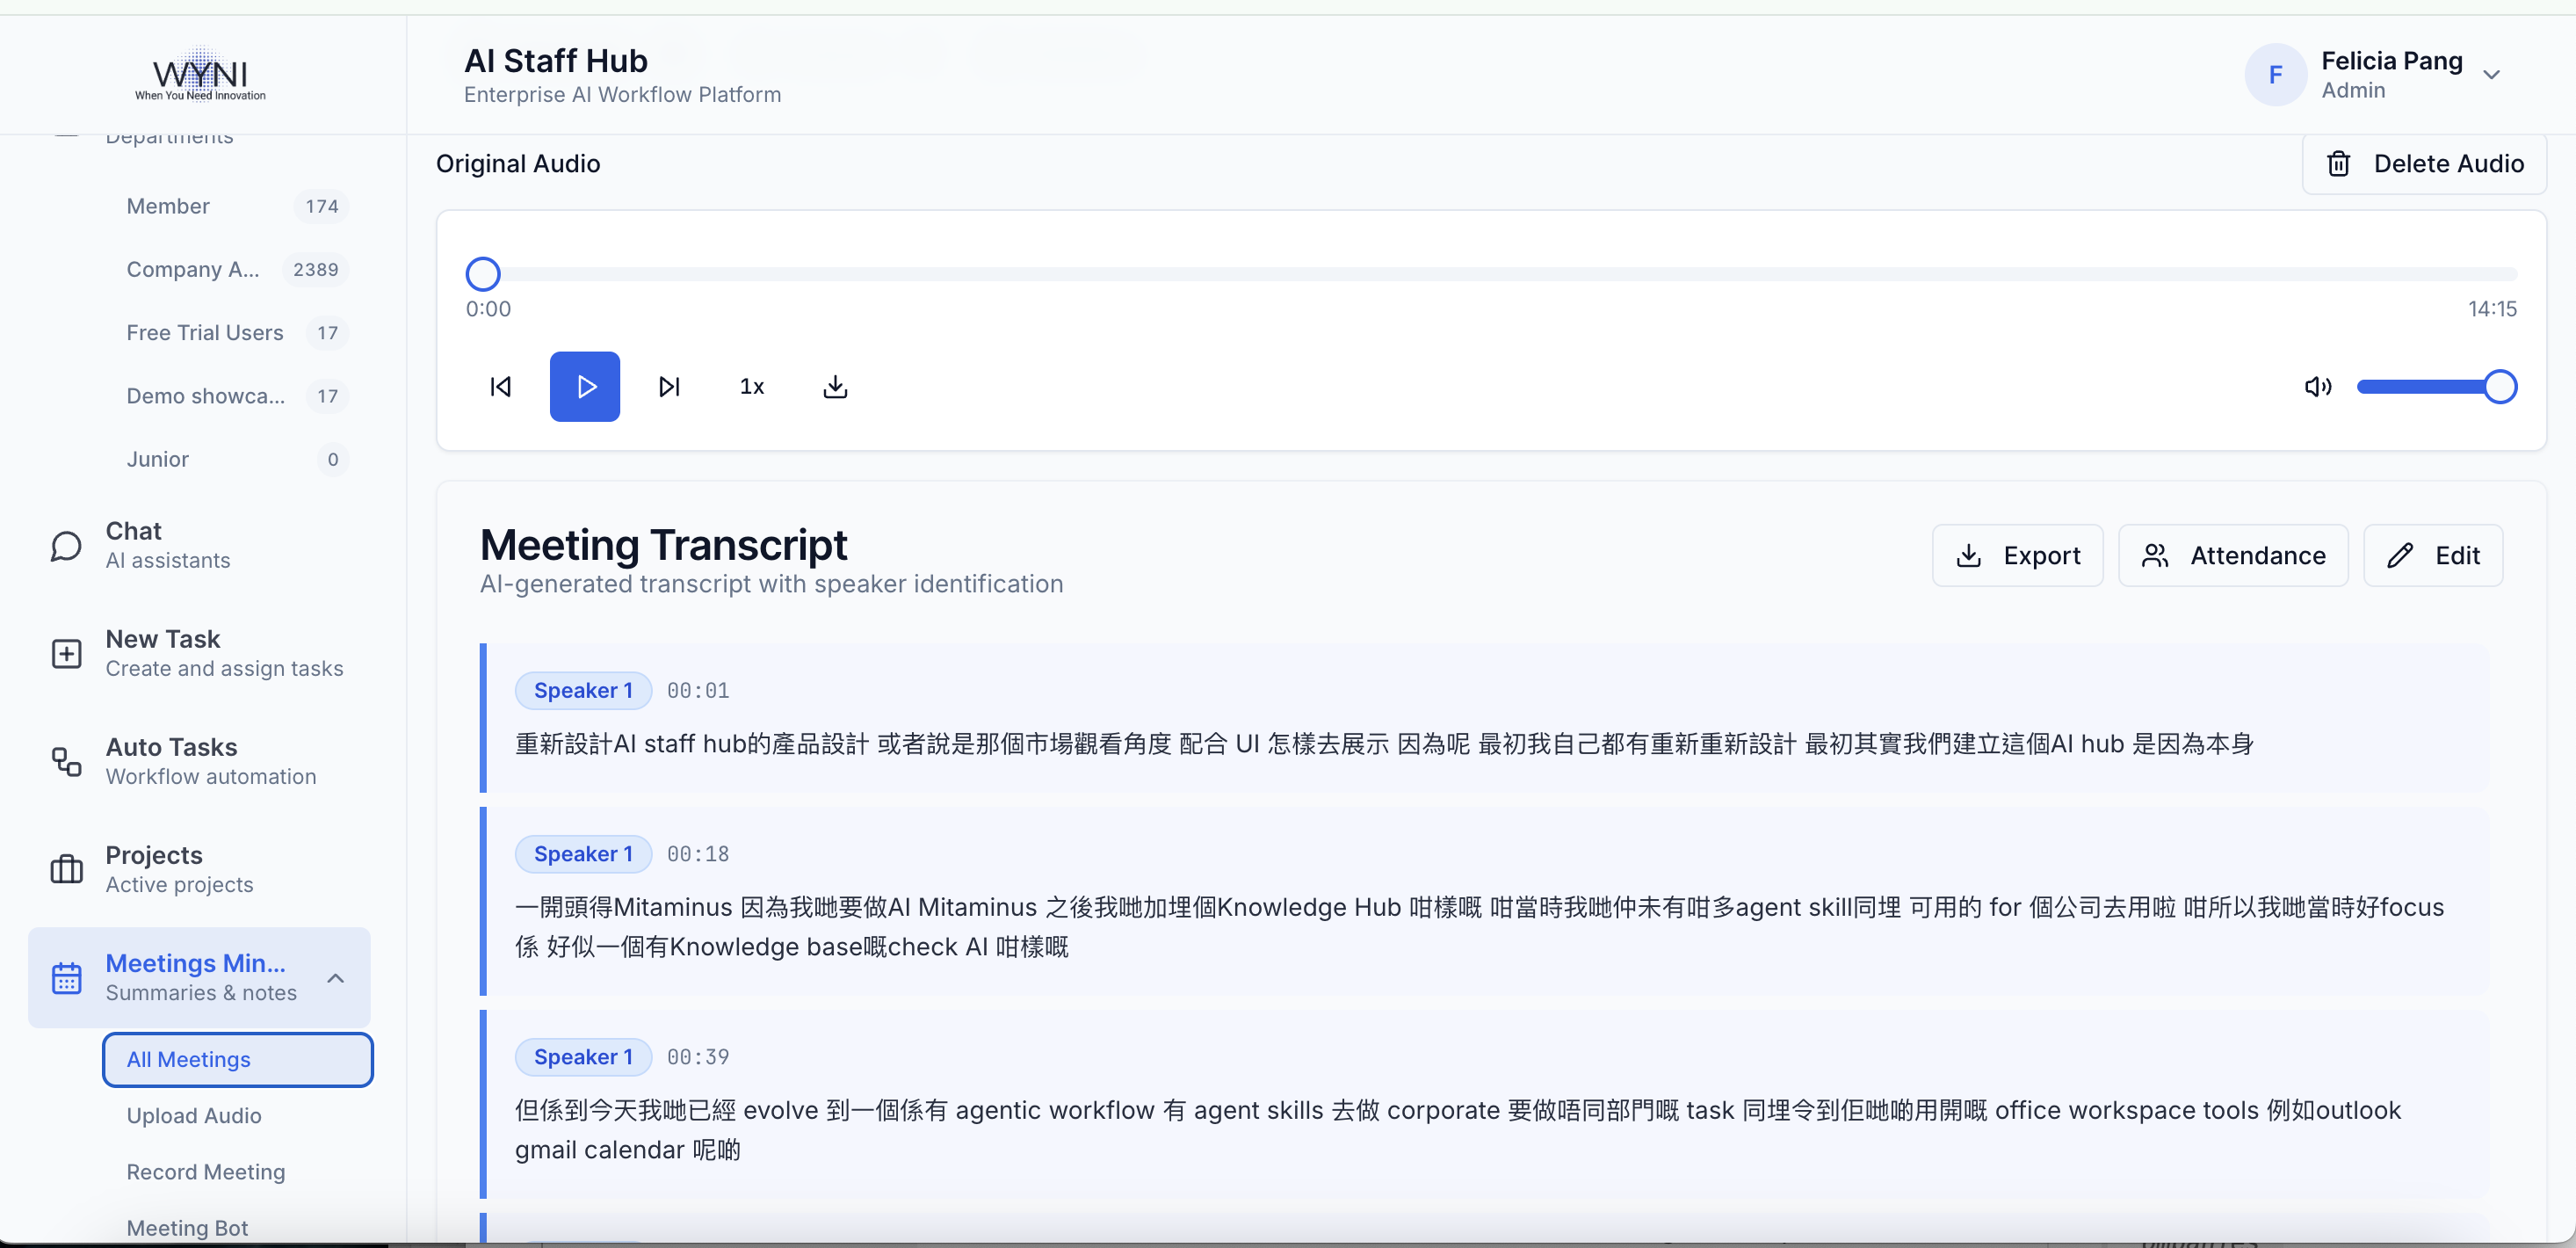
Task: Select the Member department
Action: click(x=236, y=206)
